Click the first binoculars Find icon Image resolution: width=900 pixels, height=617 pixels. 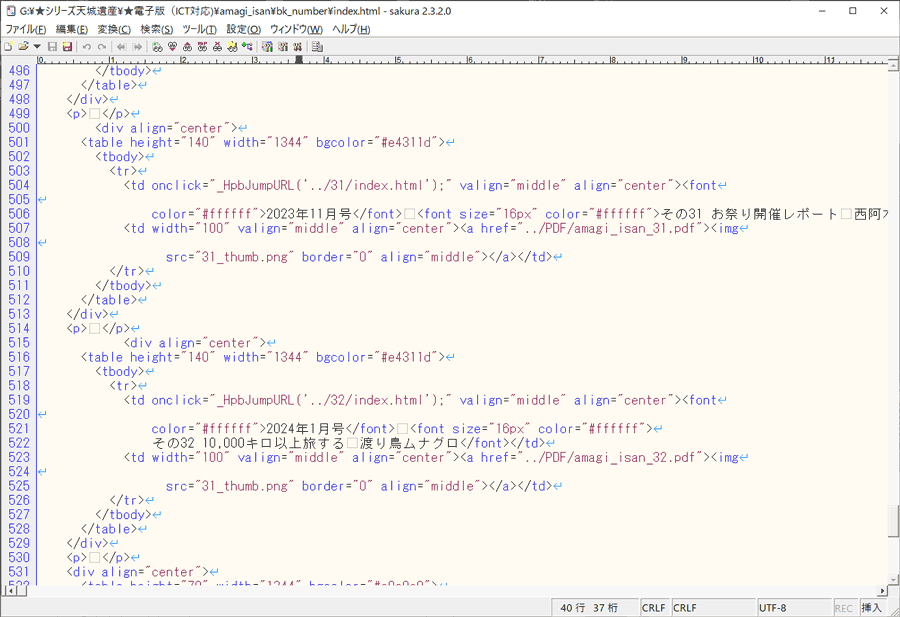coord(157,46)
